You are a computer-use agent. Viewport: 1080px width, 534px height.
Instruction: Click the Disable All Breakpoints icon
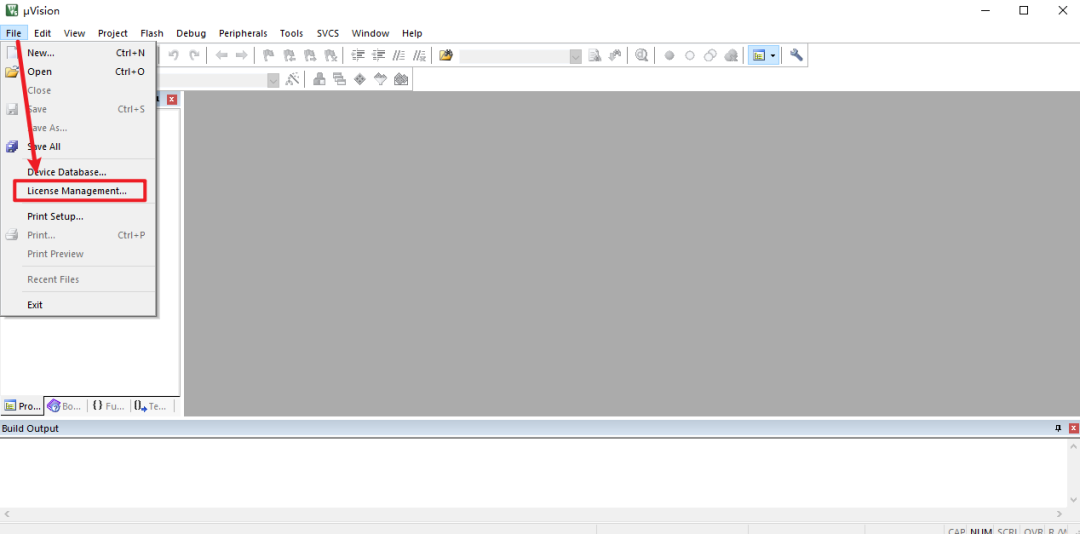[x=710, y=55]
